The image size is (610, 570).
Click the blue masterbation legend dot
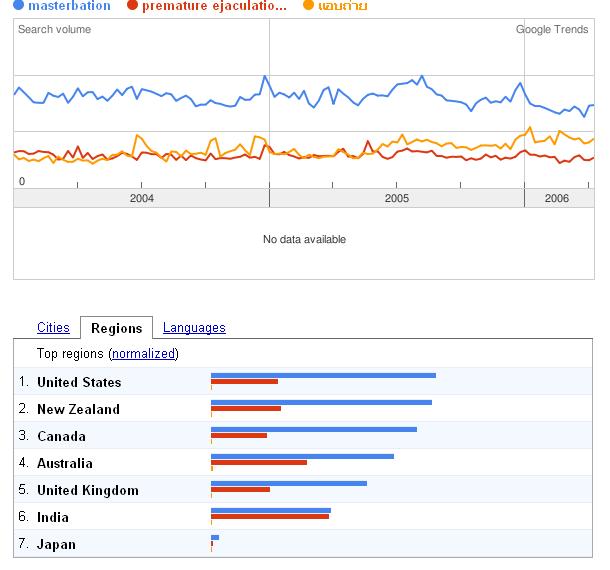(x=18, y=5)
